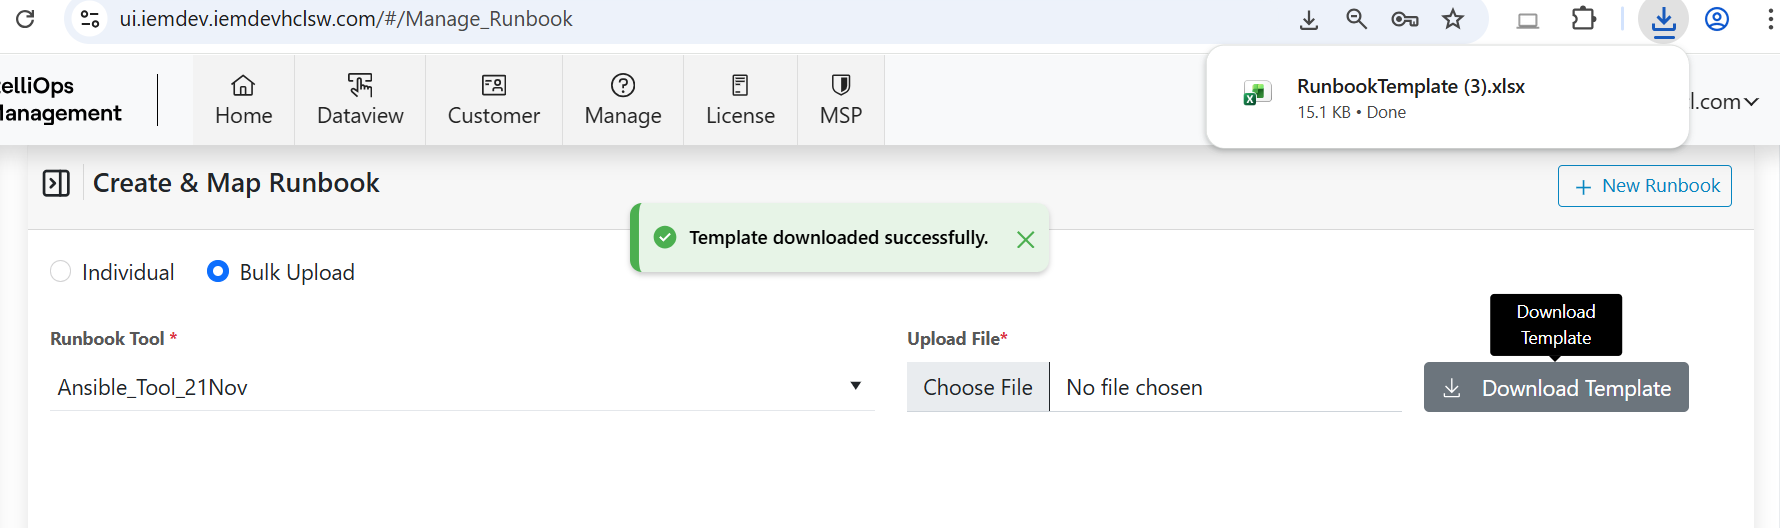Open the browser extensions puzzle icon
The image size is (1780, 528).
[1583, 19]
